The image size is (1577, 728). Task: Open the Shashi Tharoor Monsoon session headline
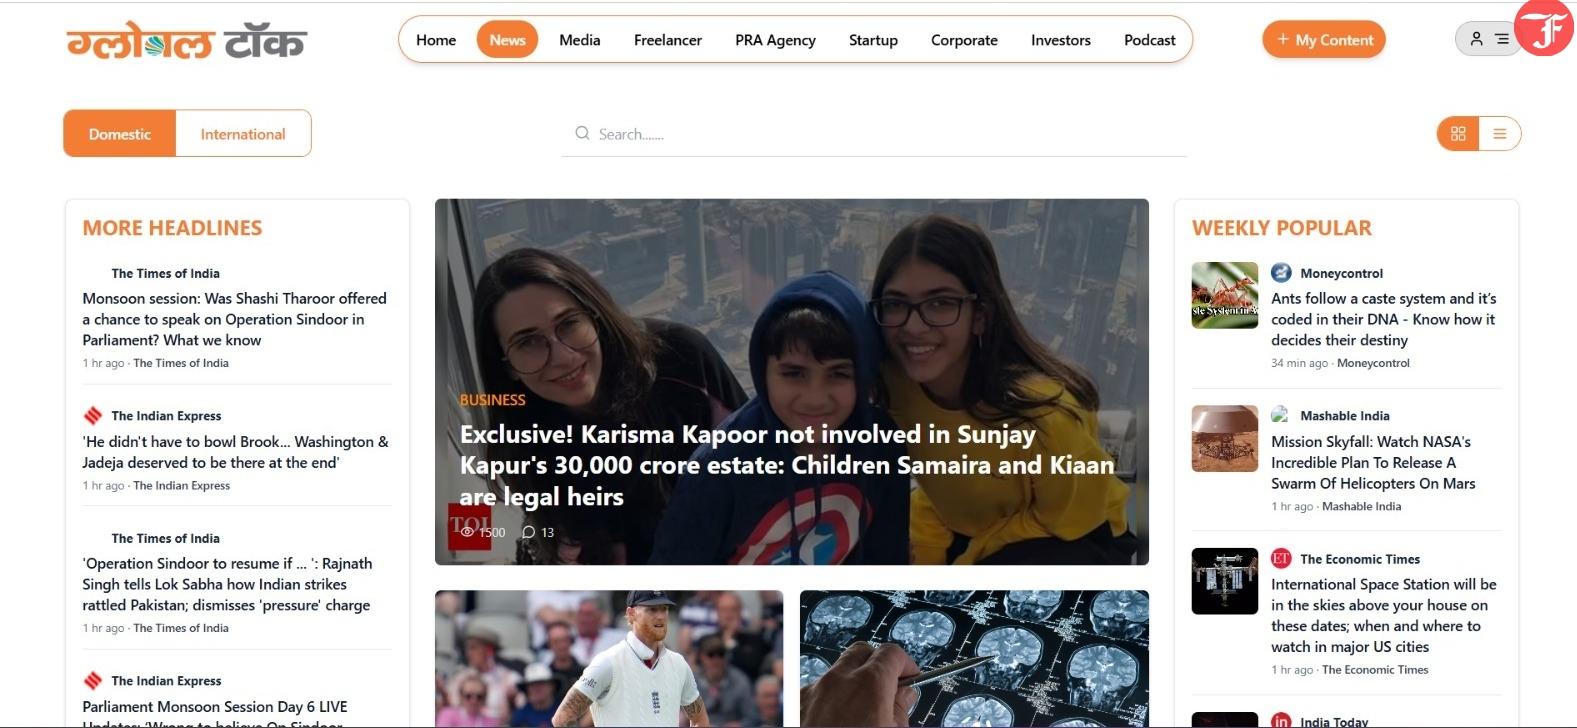[235, 319]
